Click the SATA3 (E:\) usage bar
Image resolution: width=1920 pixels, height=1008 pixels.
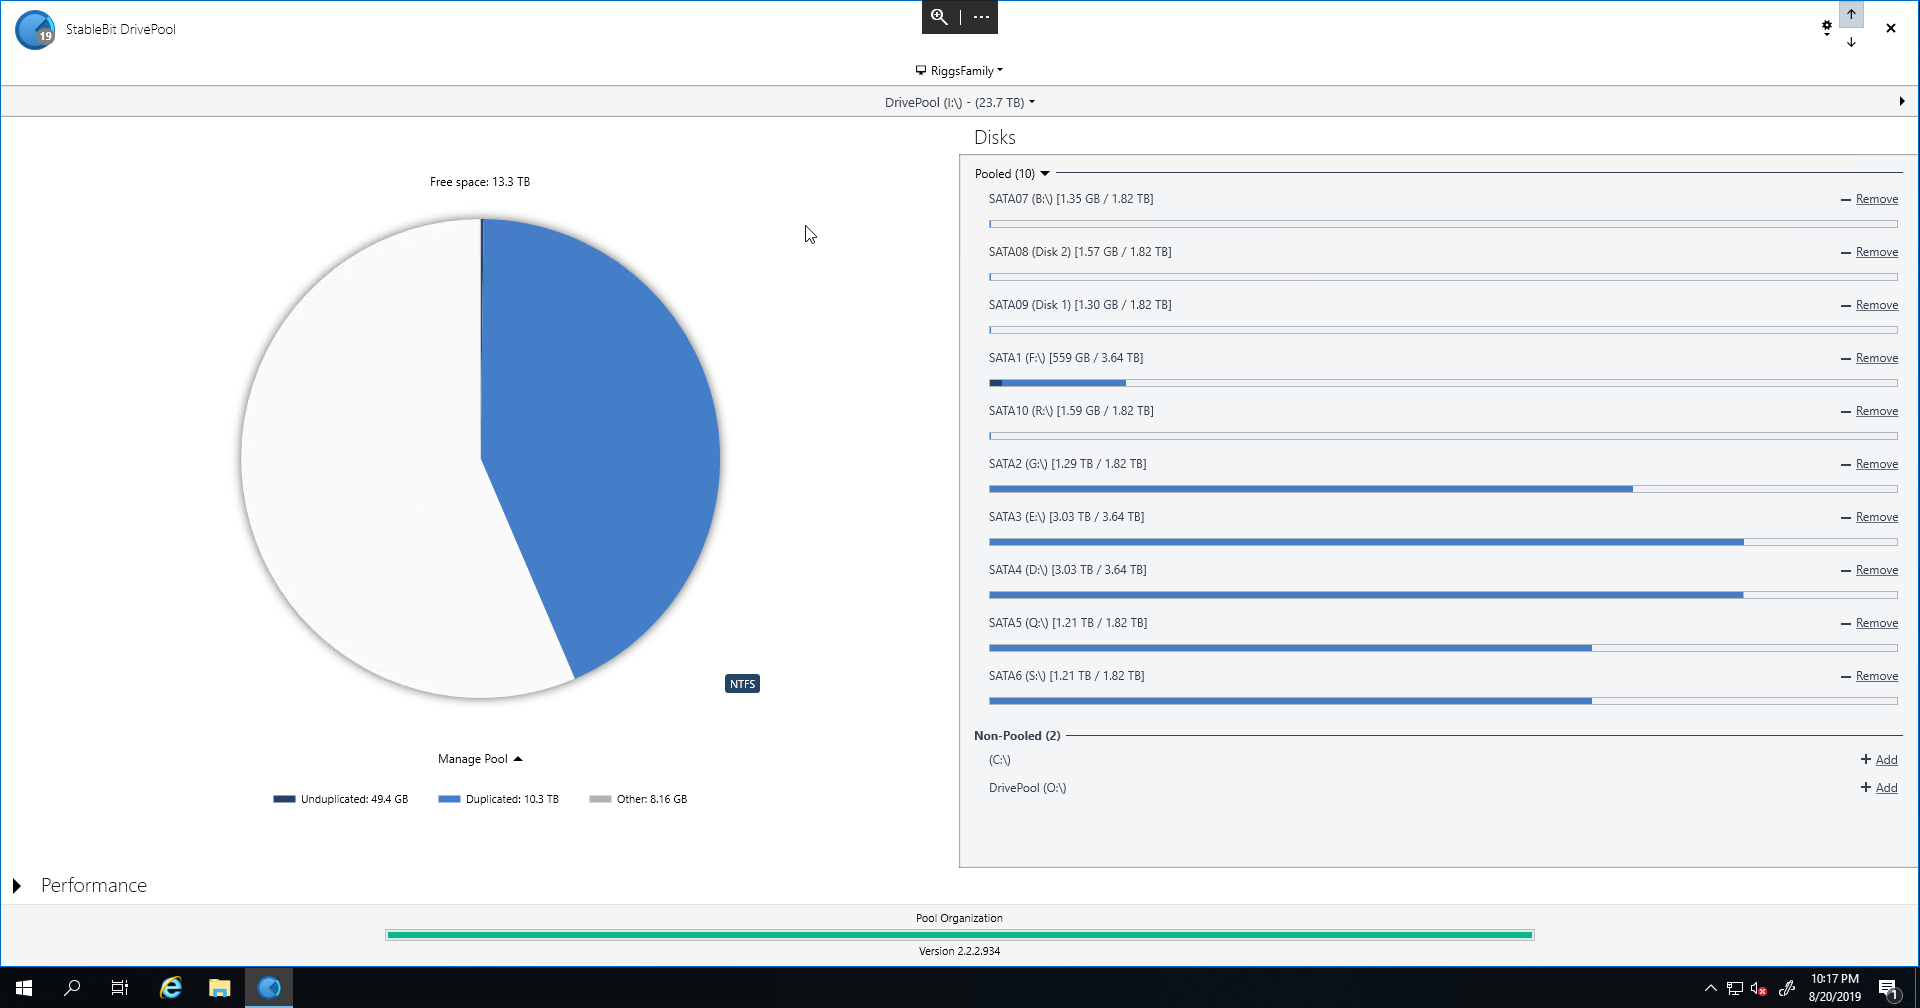[1442, 542]
